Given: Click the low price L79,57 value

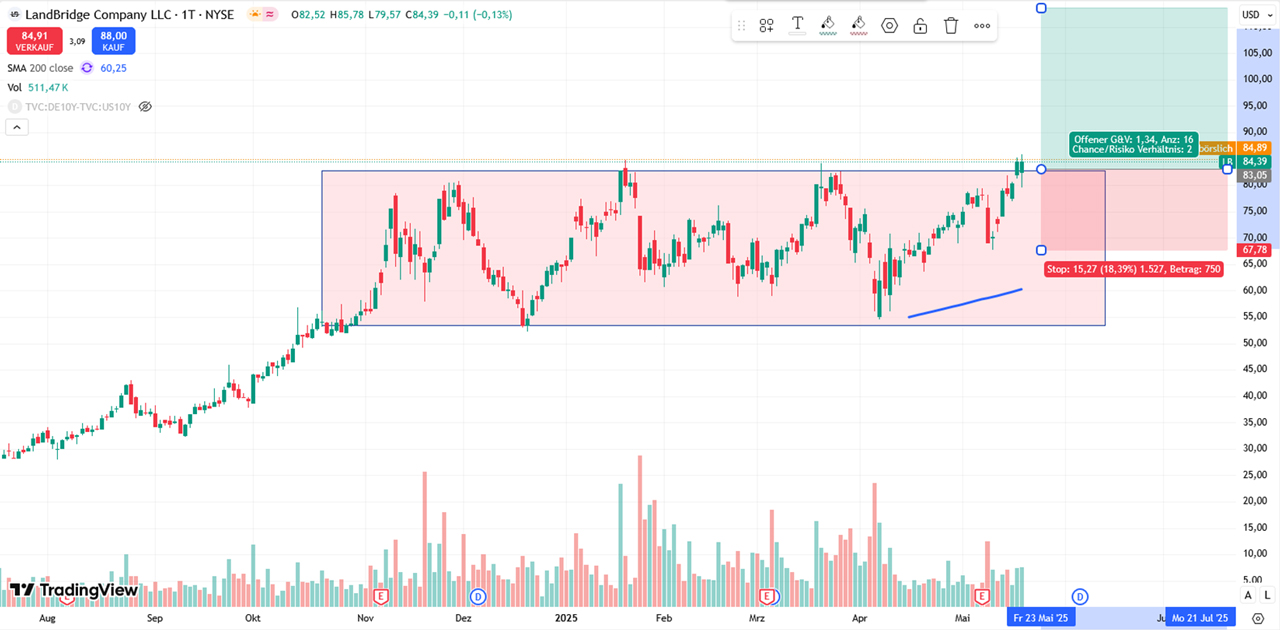Looking at the screenshot, I should (385, 15).
